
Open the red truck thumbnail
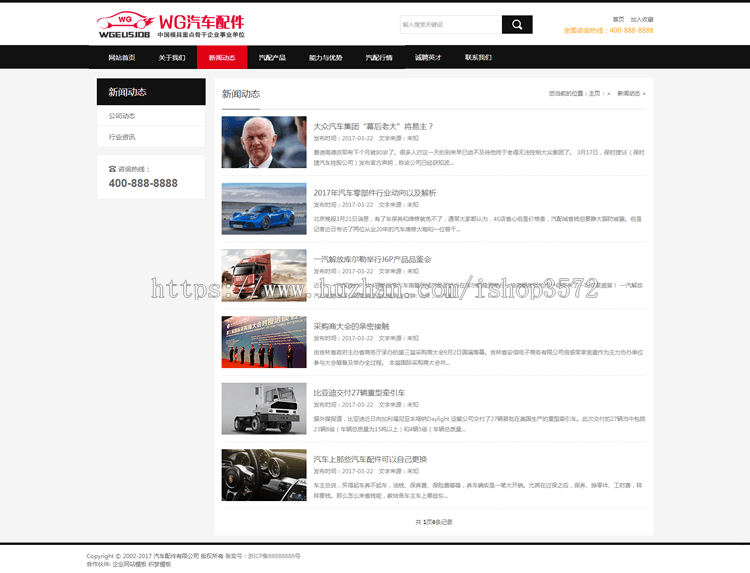[264, 275]
